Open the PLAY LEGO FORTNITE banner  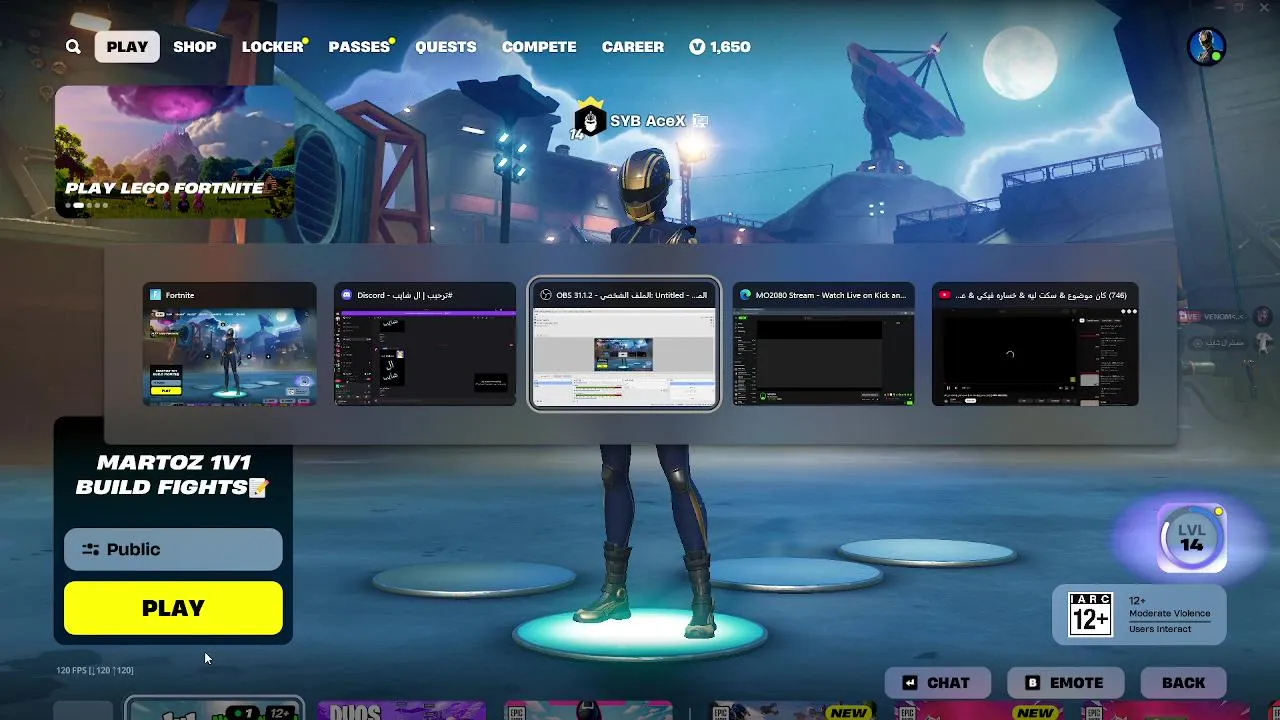coord(175,151)
